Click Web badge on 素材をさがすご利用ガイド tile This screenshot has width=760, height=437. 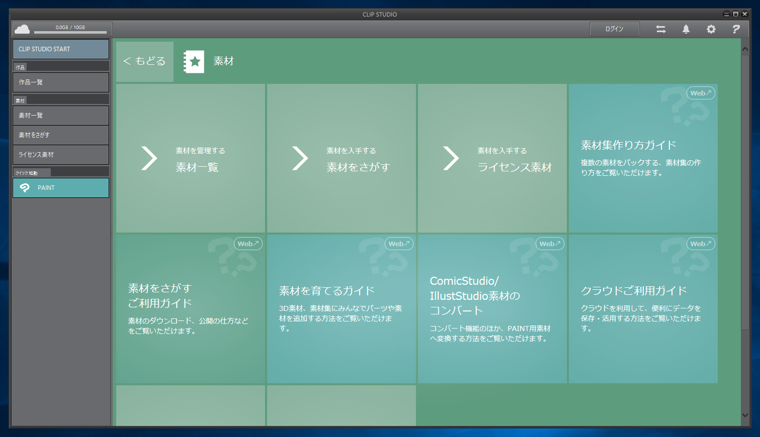[x=248, y=244]
